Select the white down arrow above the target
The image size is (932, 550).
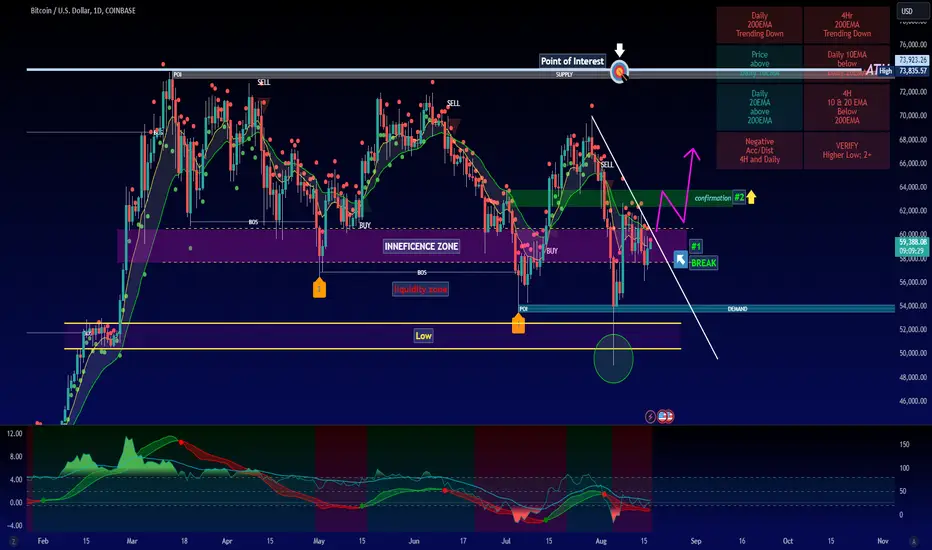619,50
